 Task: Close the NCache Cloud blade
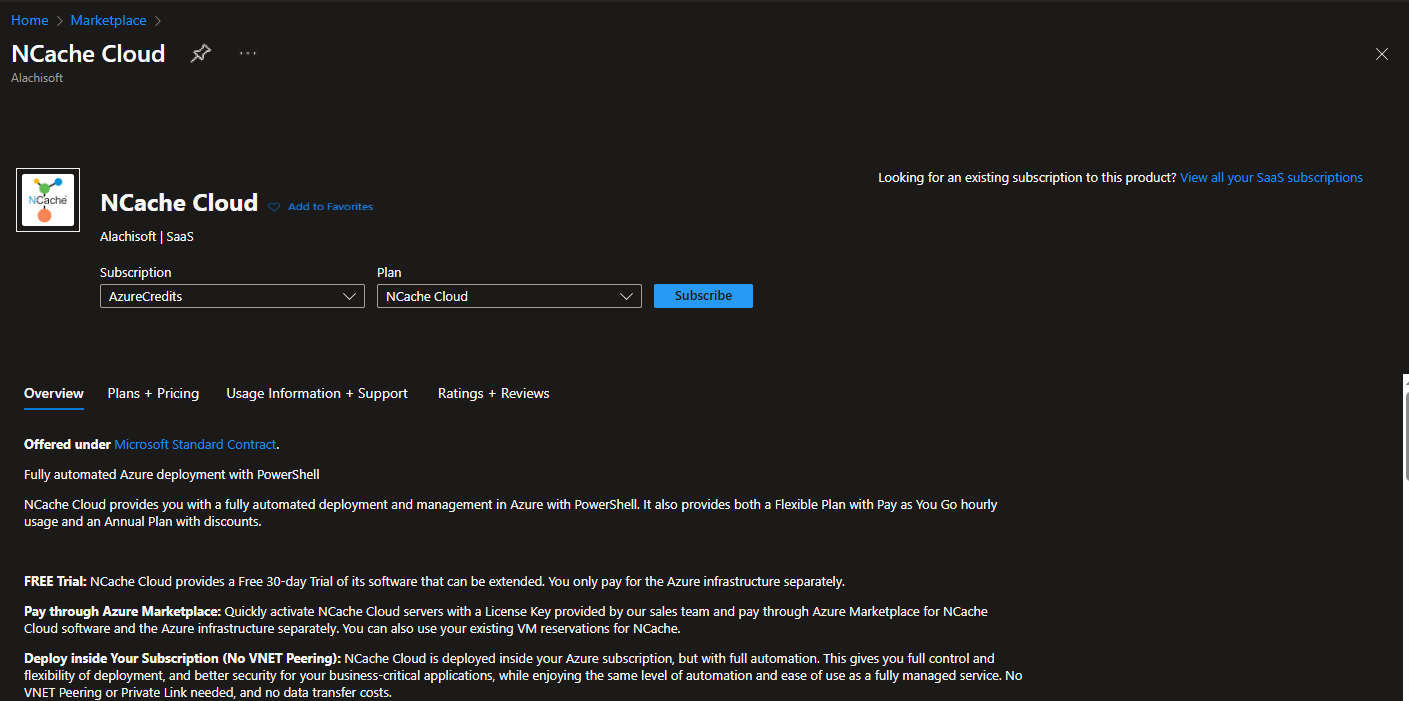tap(1381, 54)
